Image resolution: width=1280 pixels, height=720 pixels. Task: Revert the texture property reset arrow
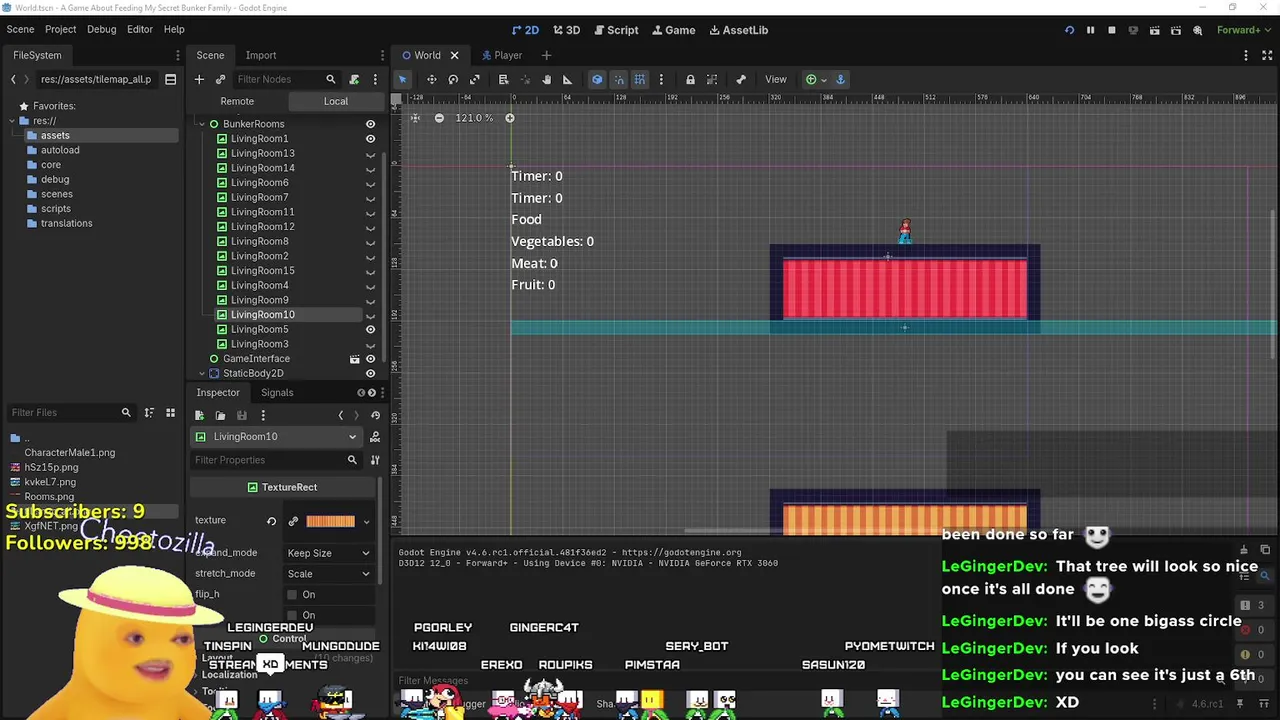(x=271, y=521)
